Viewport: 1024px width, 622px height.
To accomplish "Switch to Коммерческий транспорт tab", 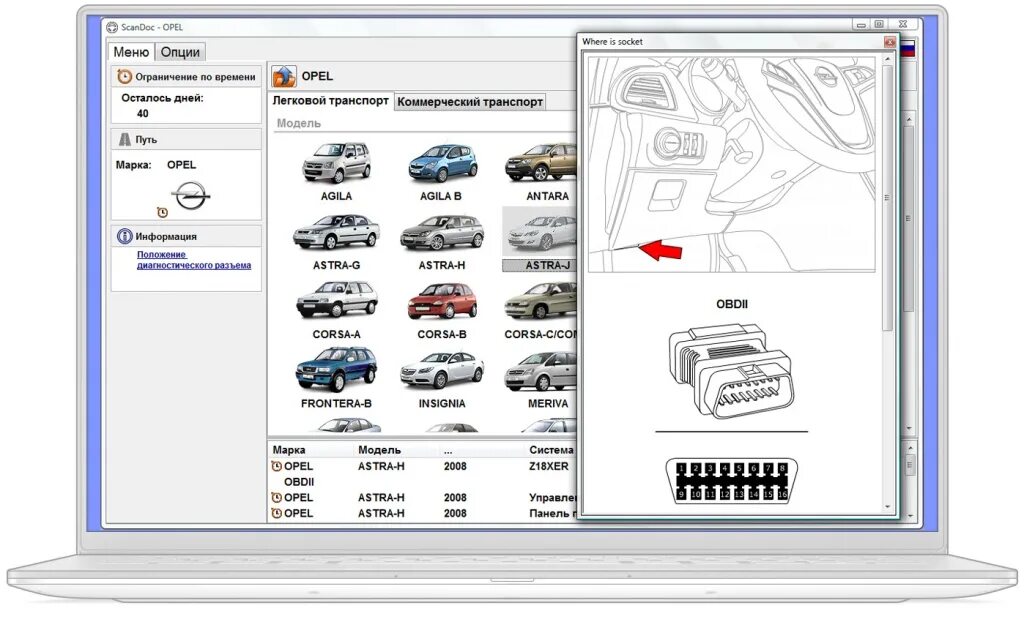I will point(470,102).
